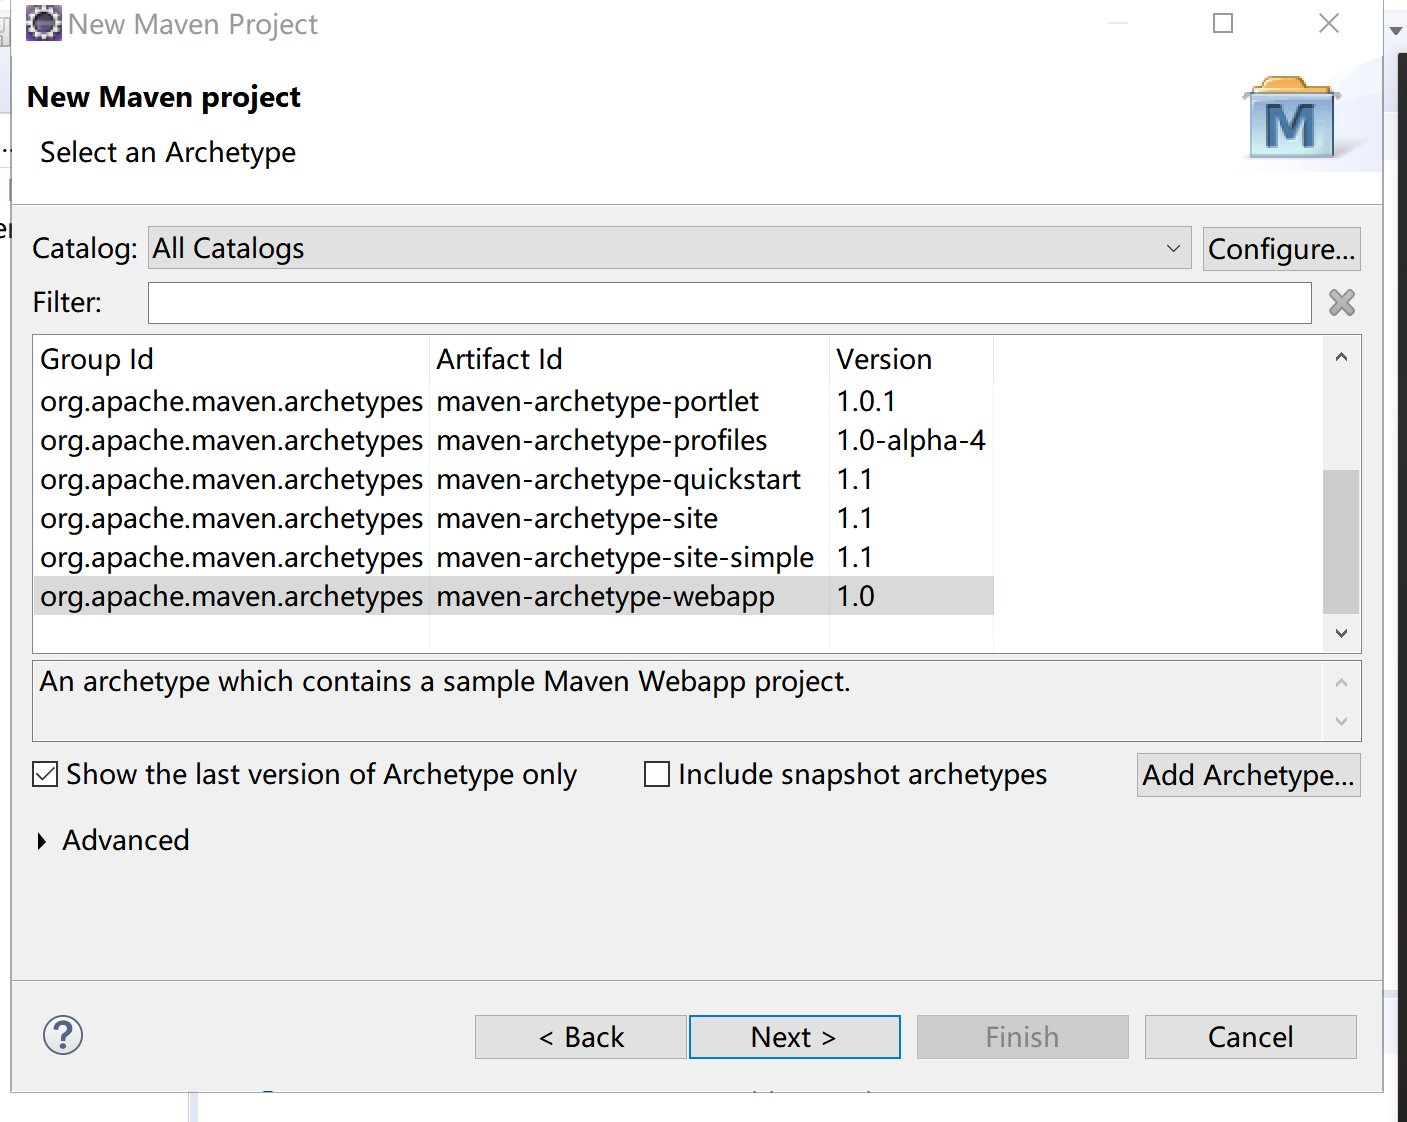Cancel the New Maven Project wizard
The height and width of the screenshot is (1122, 1407).
click(1250, 1037)
